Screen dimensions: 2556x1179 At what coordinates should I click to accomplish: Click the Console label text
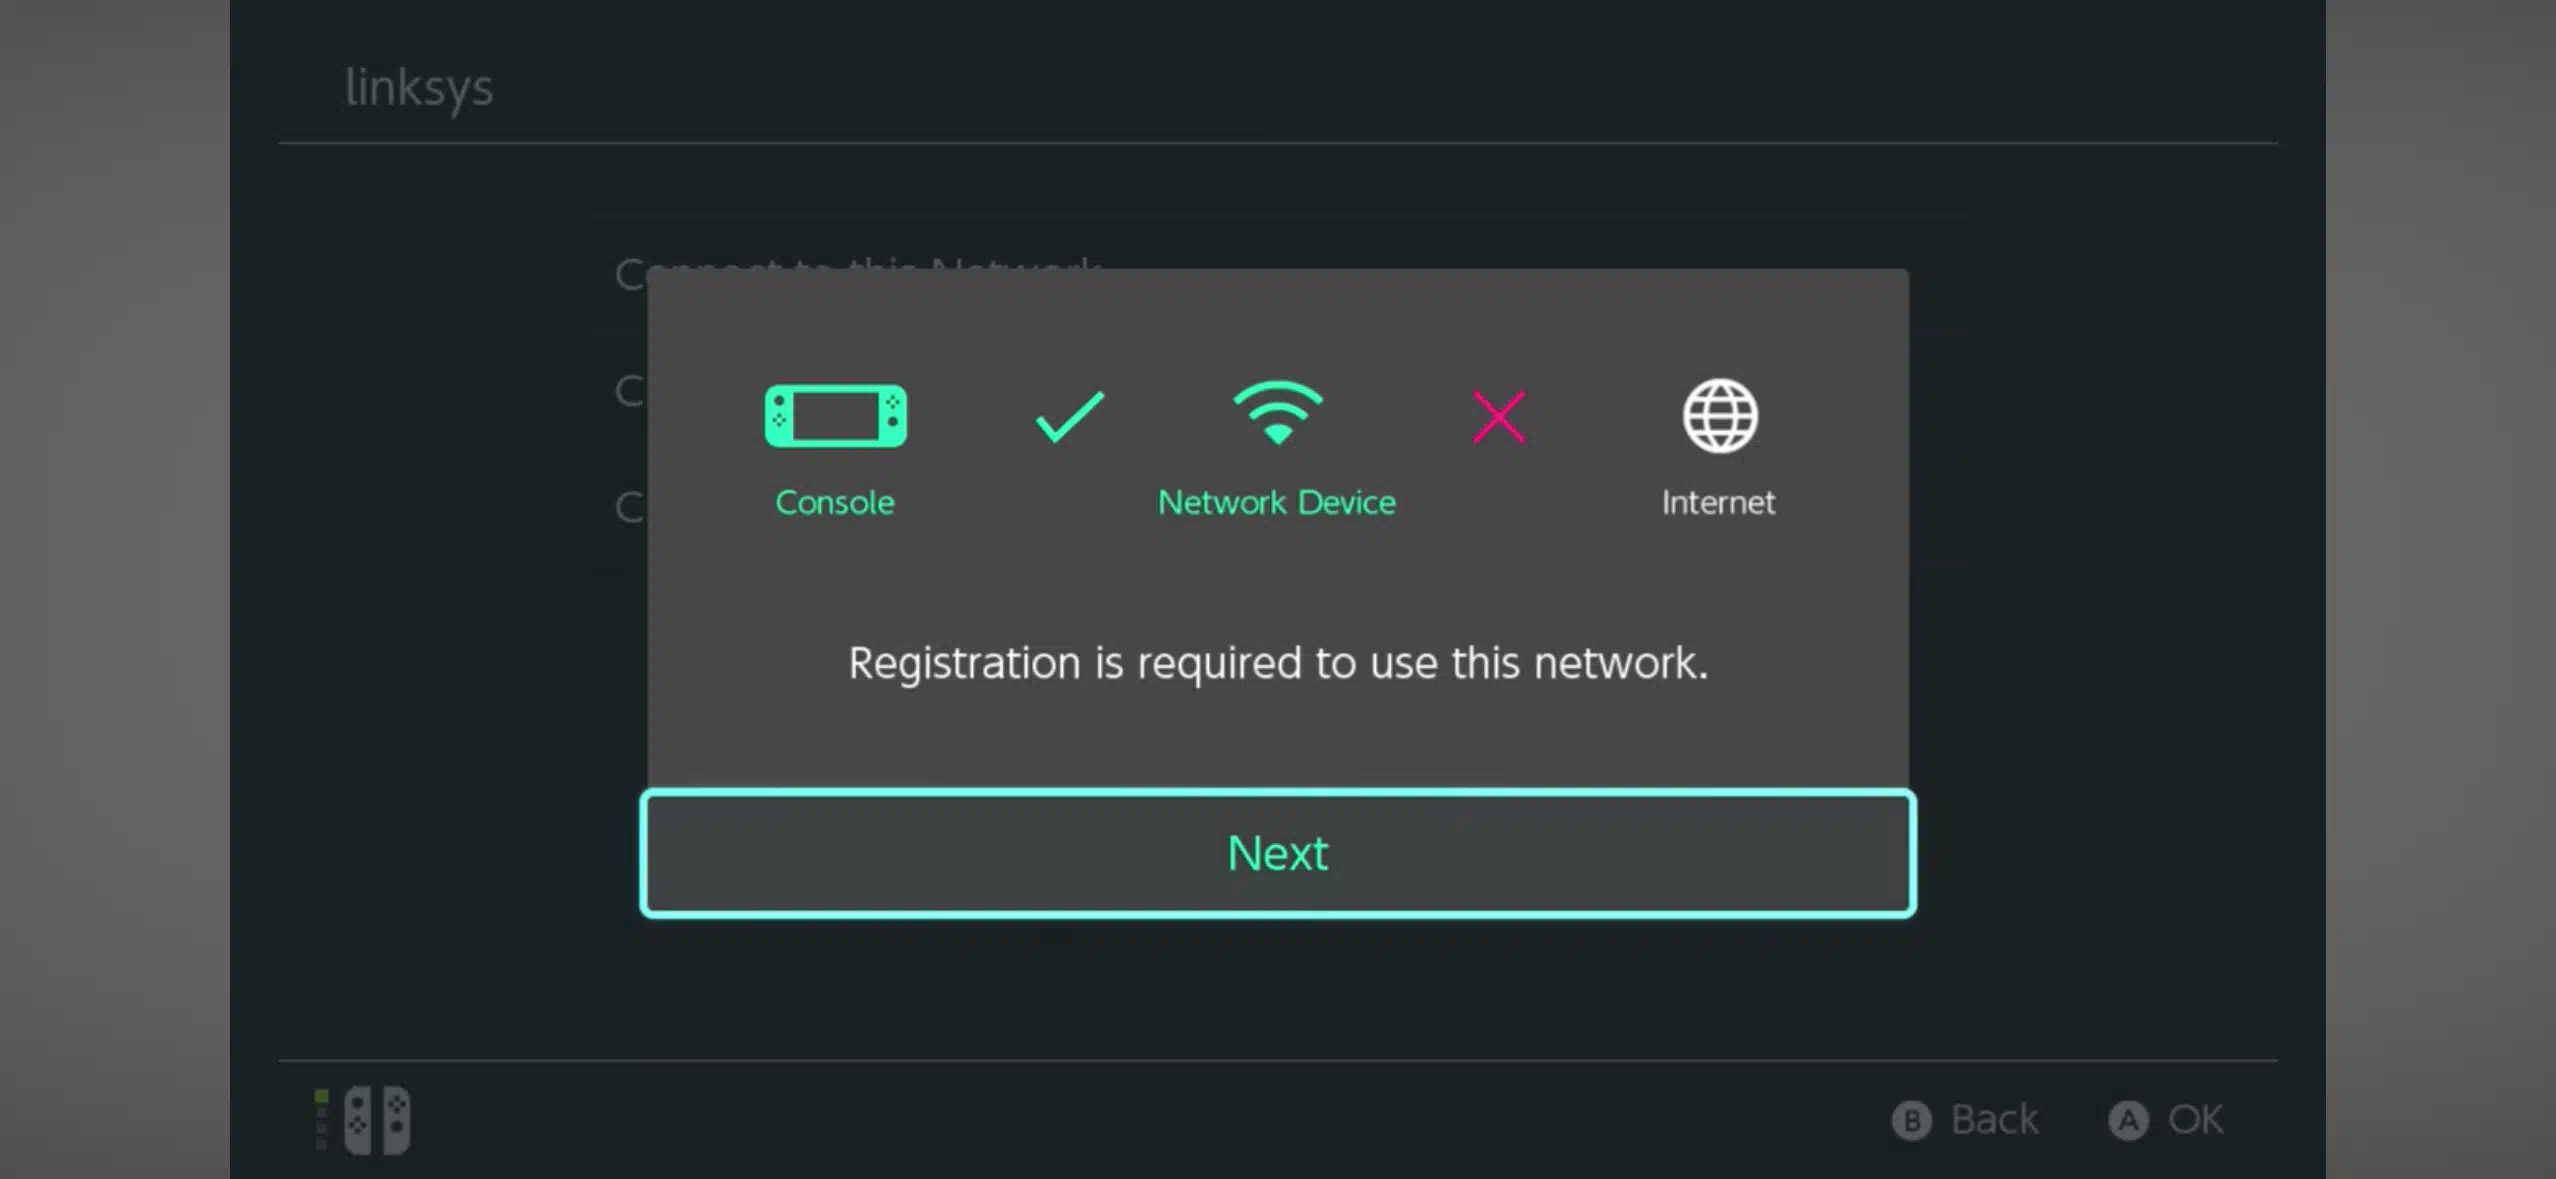[835, 502]
